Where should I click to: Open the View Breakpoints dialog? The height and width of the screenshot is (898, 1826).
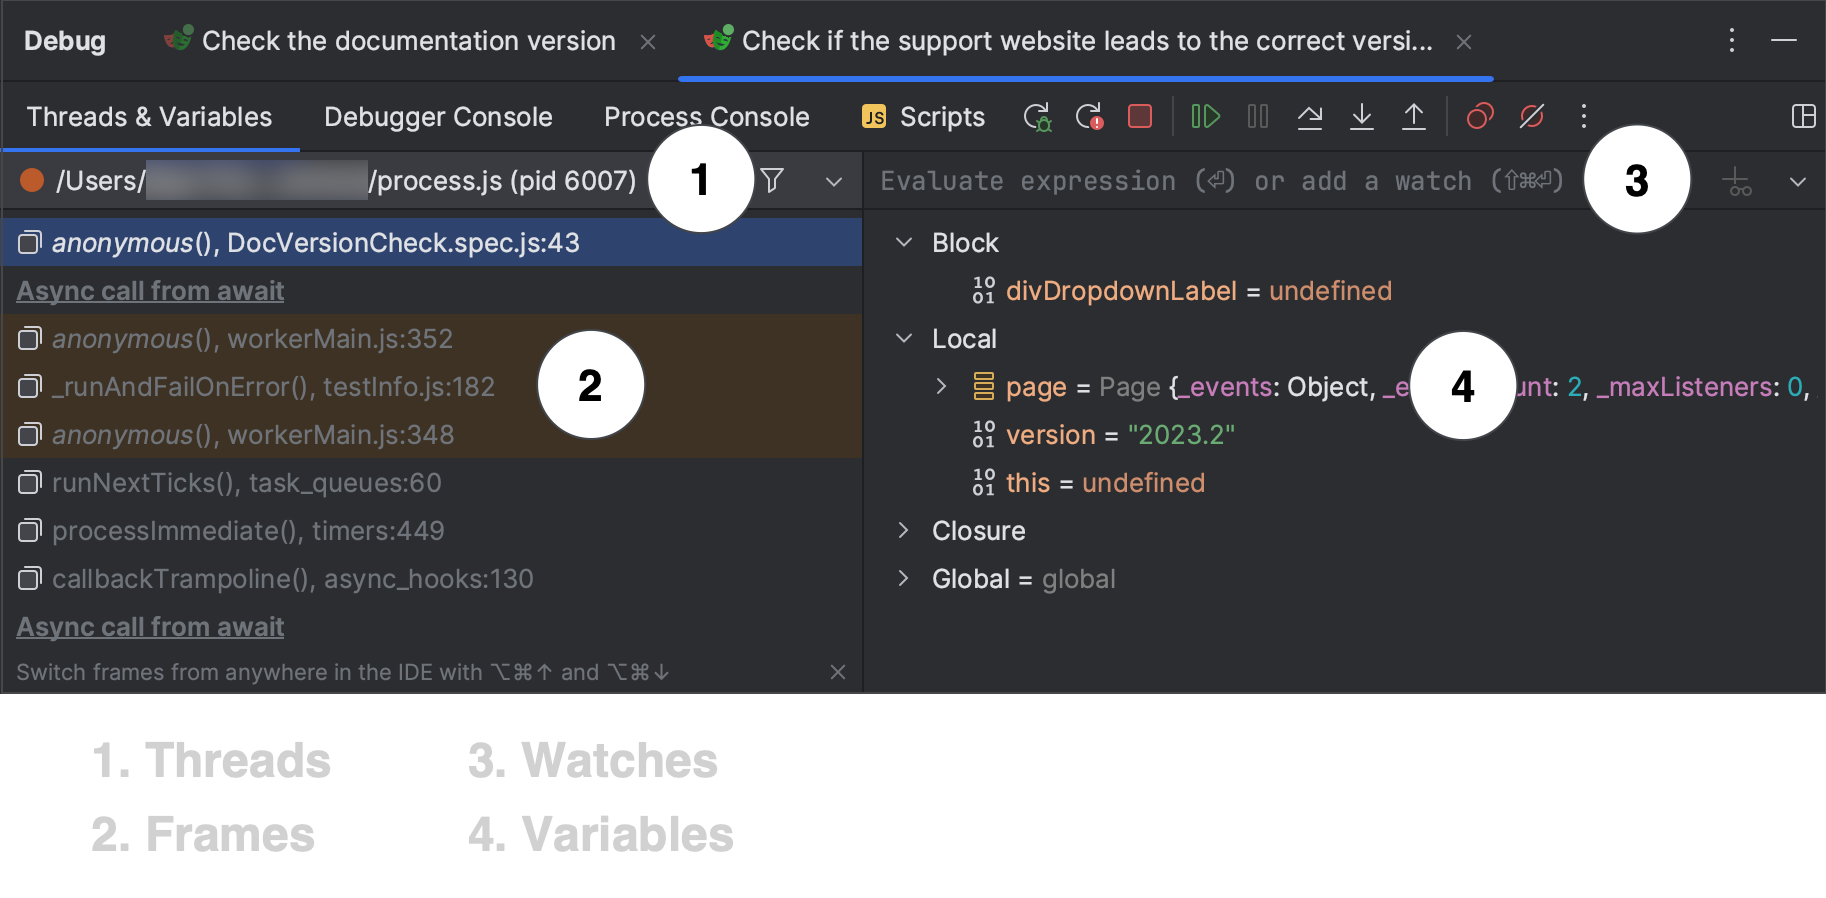(x=1480, y=116)
